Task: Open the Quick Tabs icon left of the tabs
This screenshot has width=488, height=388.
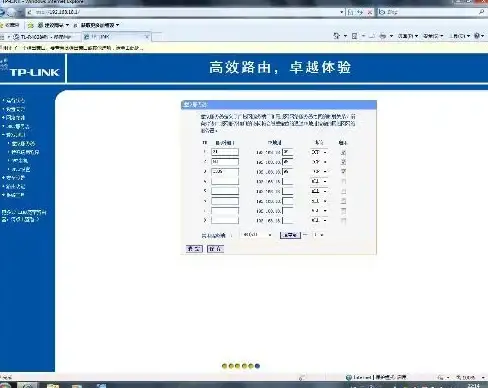Action: click(x=2, y=37)
